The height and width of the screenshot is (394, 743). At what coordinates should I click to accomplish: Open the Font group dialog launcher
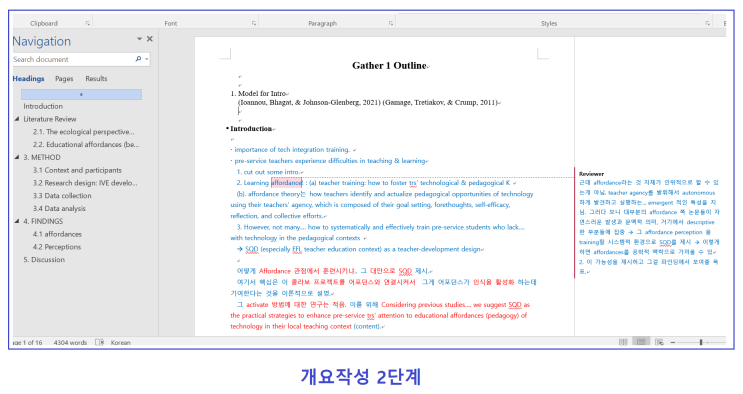coord(254,23)
